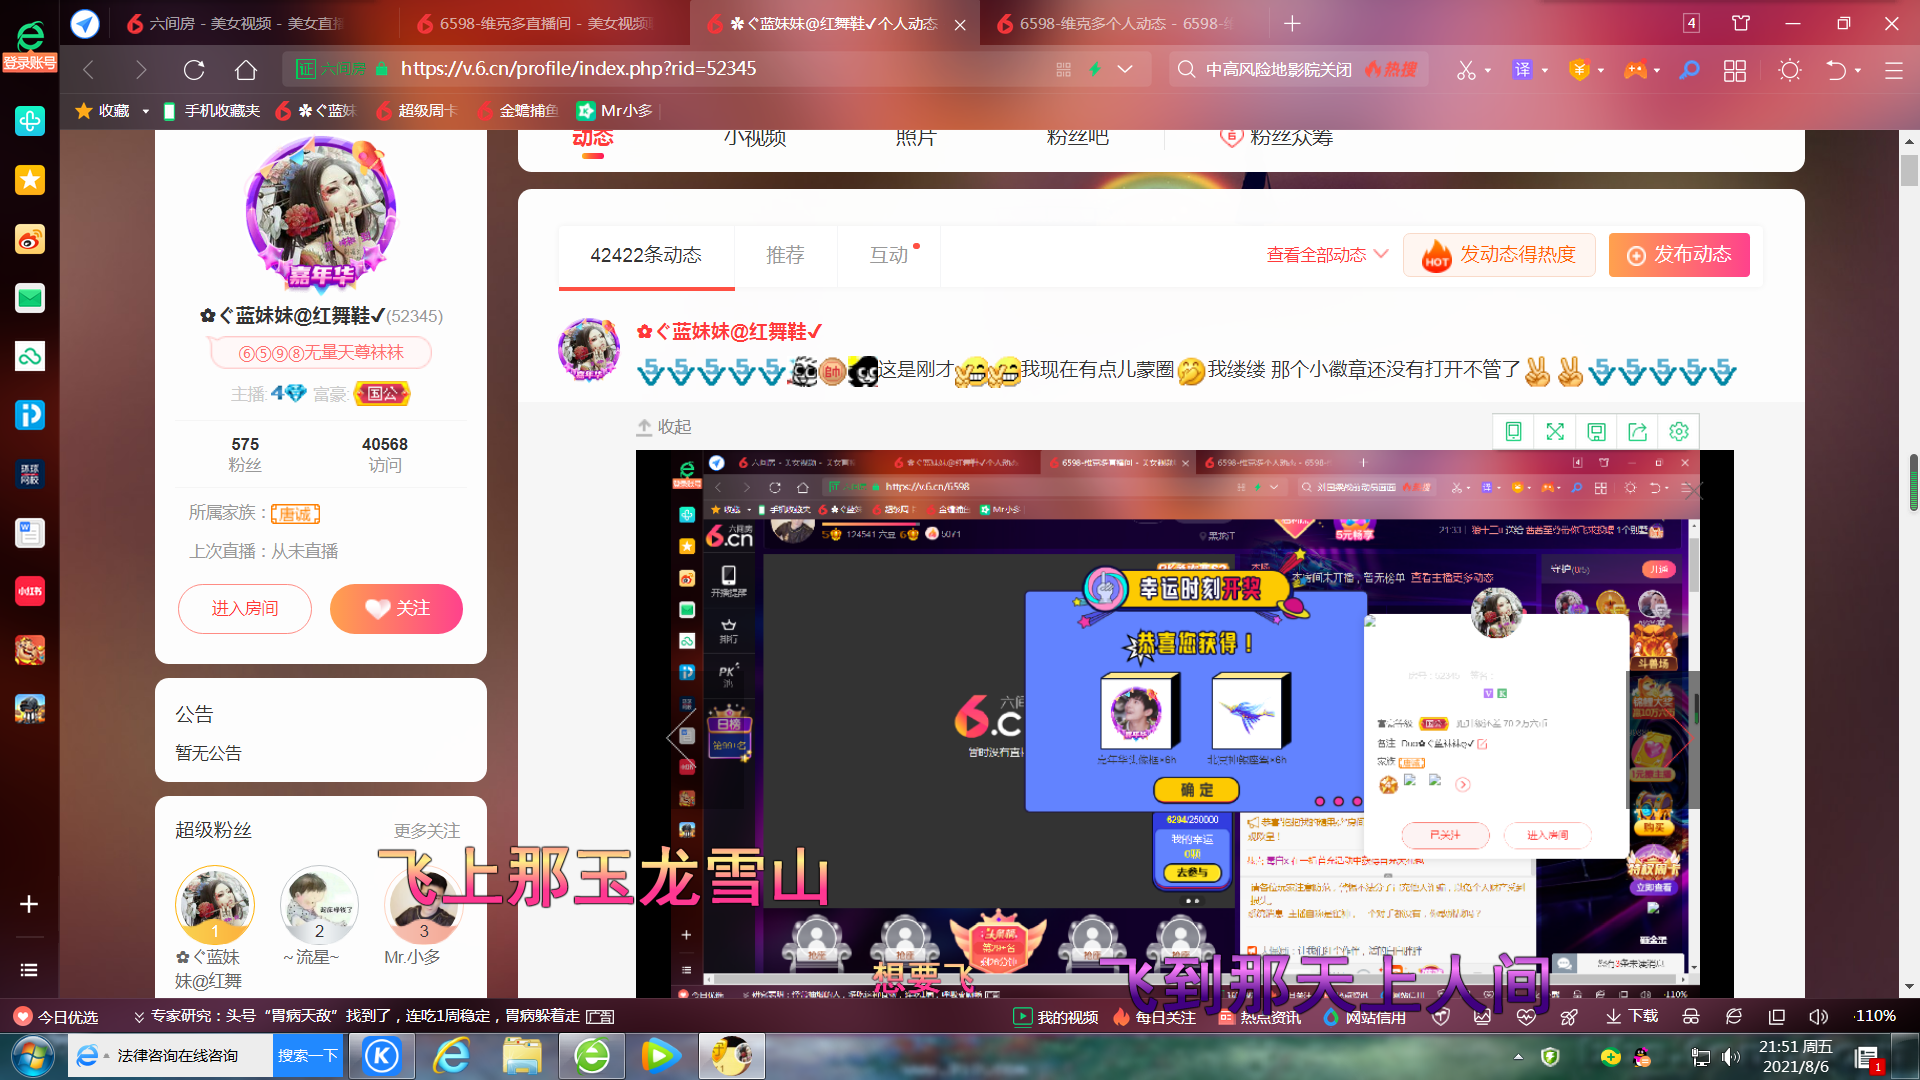Click the fullscreen expand icon above image
Screen dimensions: 1920x1080
point(1555,431)
